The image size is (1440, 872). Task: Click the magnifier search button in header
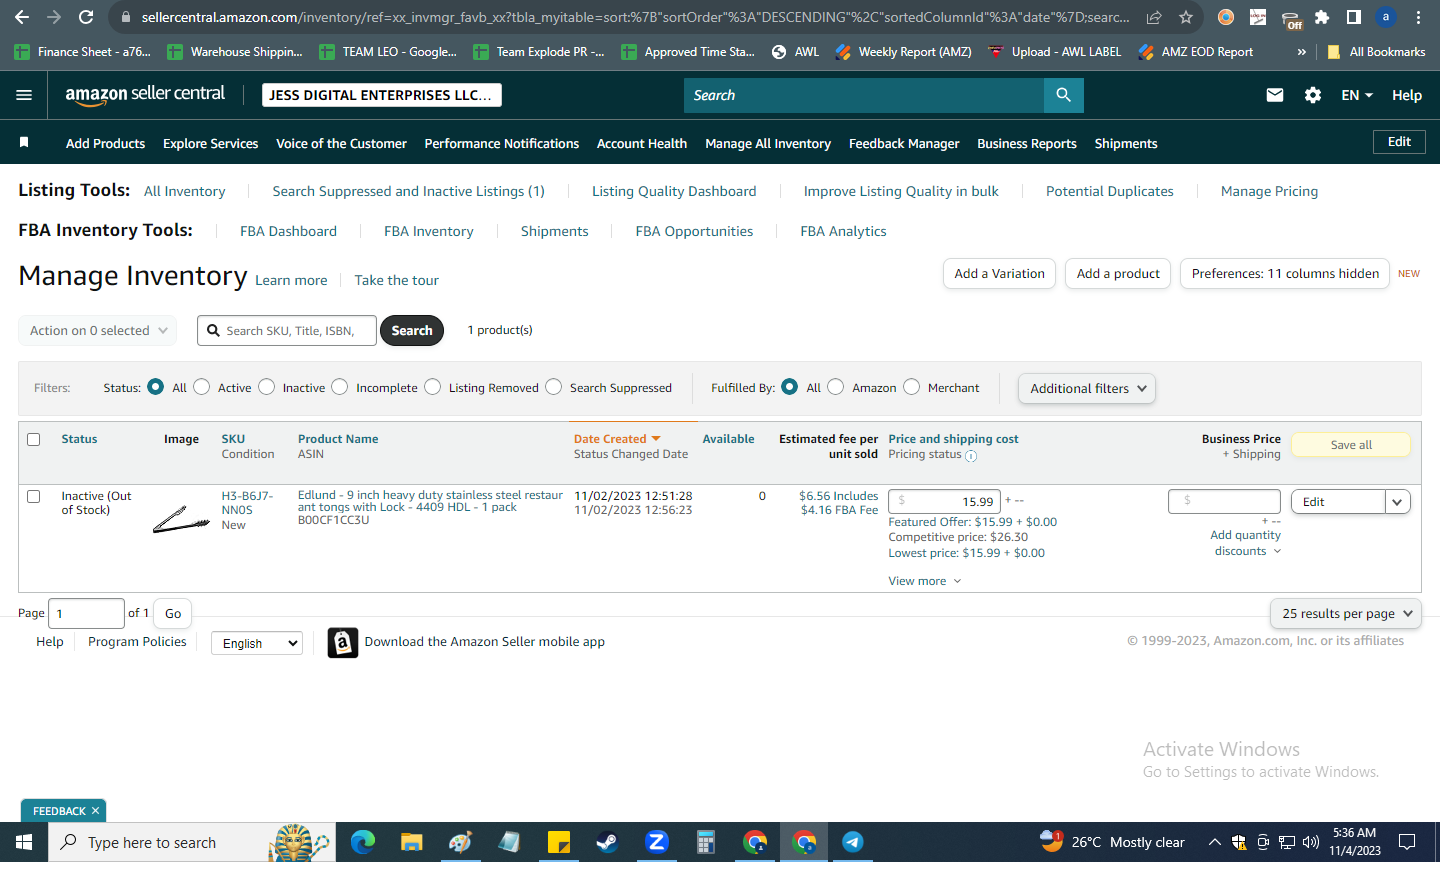tap(1063, 95)
